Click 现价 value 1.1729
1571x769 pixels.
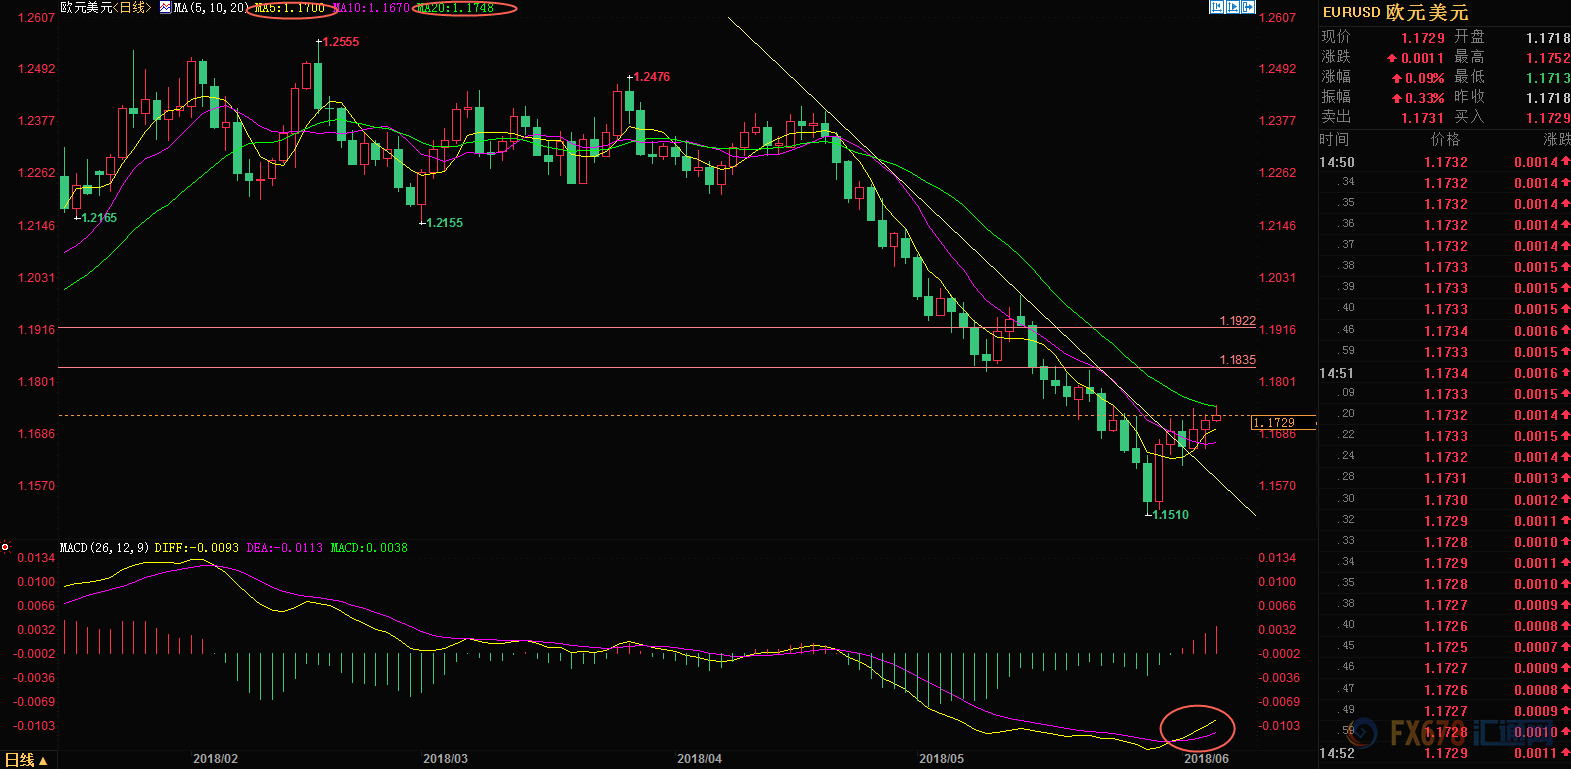(x=1422, y=38)
